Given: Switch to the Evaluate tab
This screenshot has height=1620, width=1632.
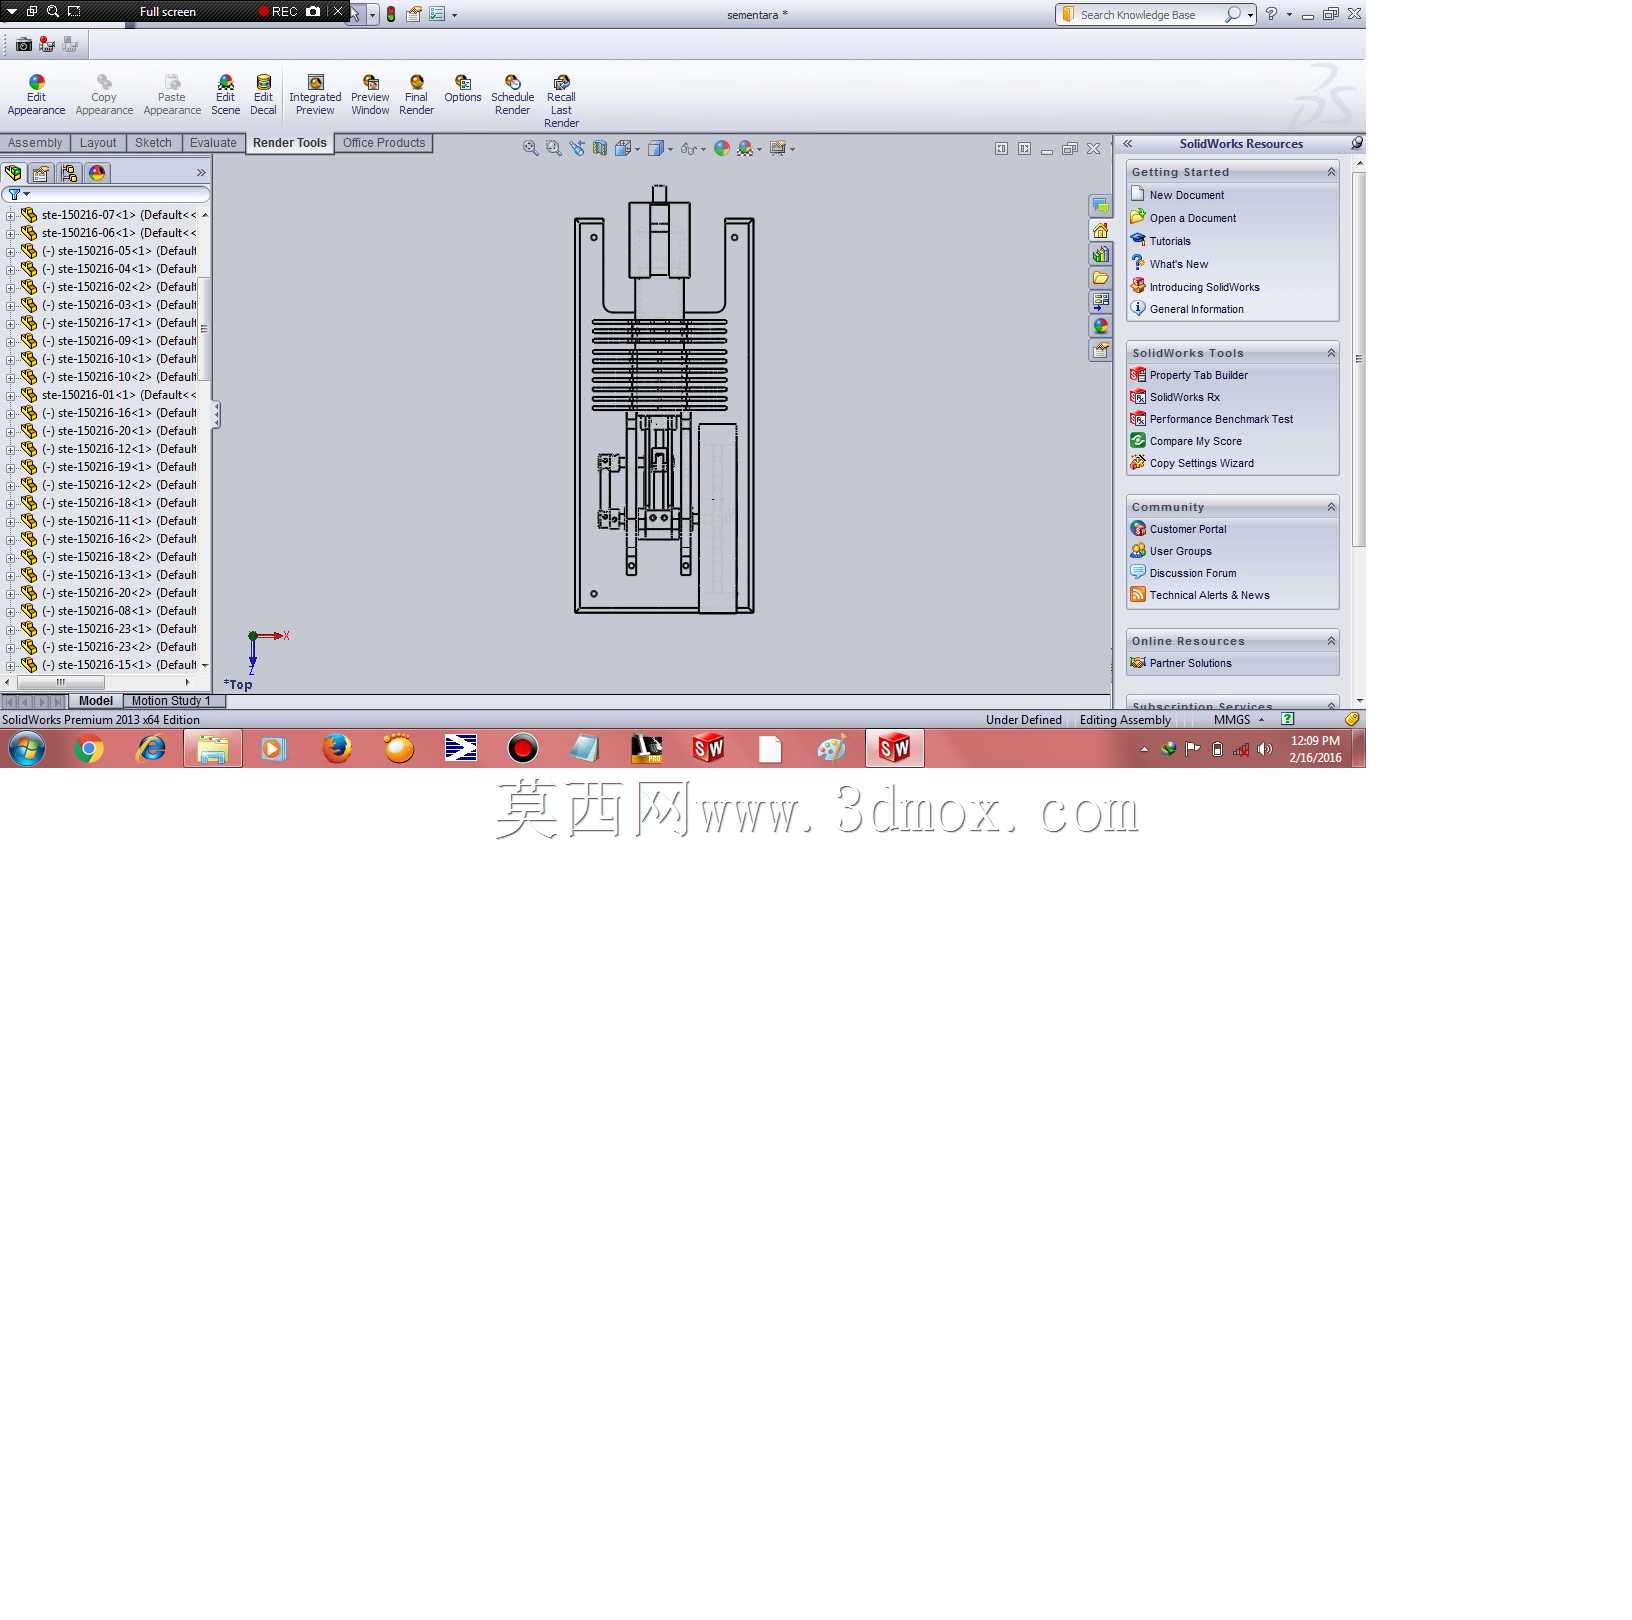Looking at the screenshot, I should 213,143.
